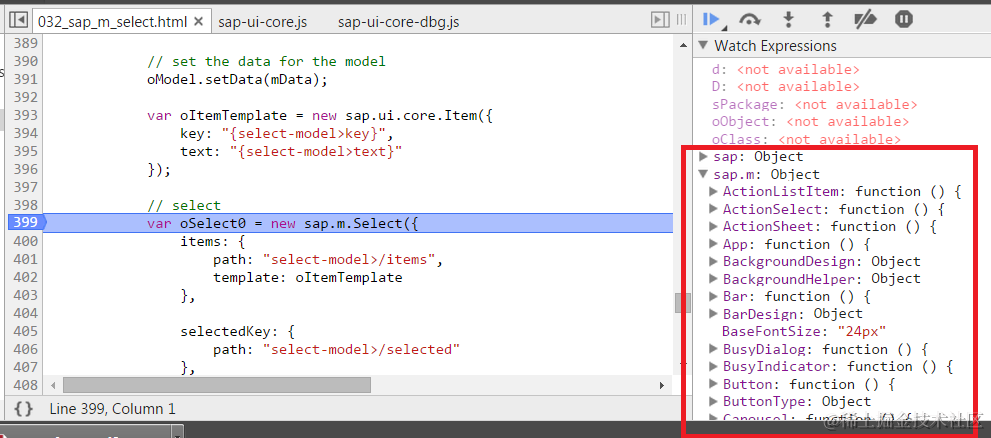991x438 pixels.
Task: Step over next function call
Action: (750, 20)
